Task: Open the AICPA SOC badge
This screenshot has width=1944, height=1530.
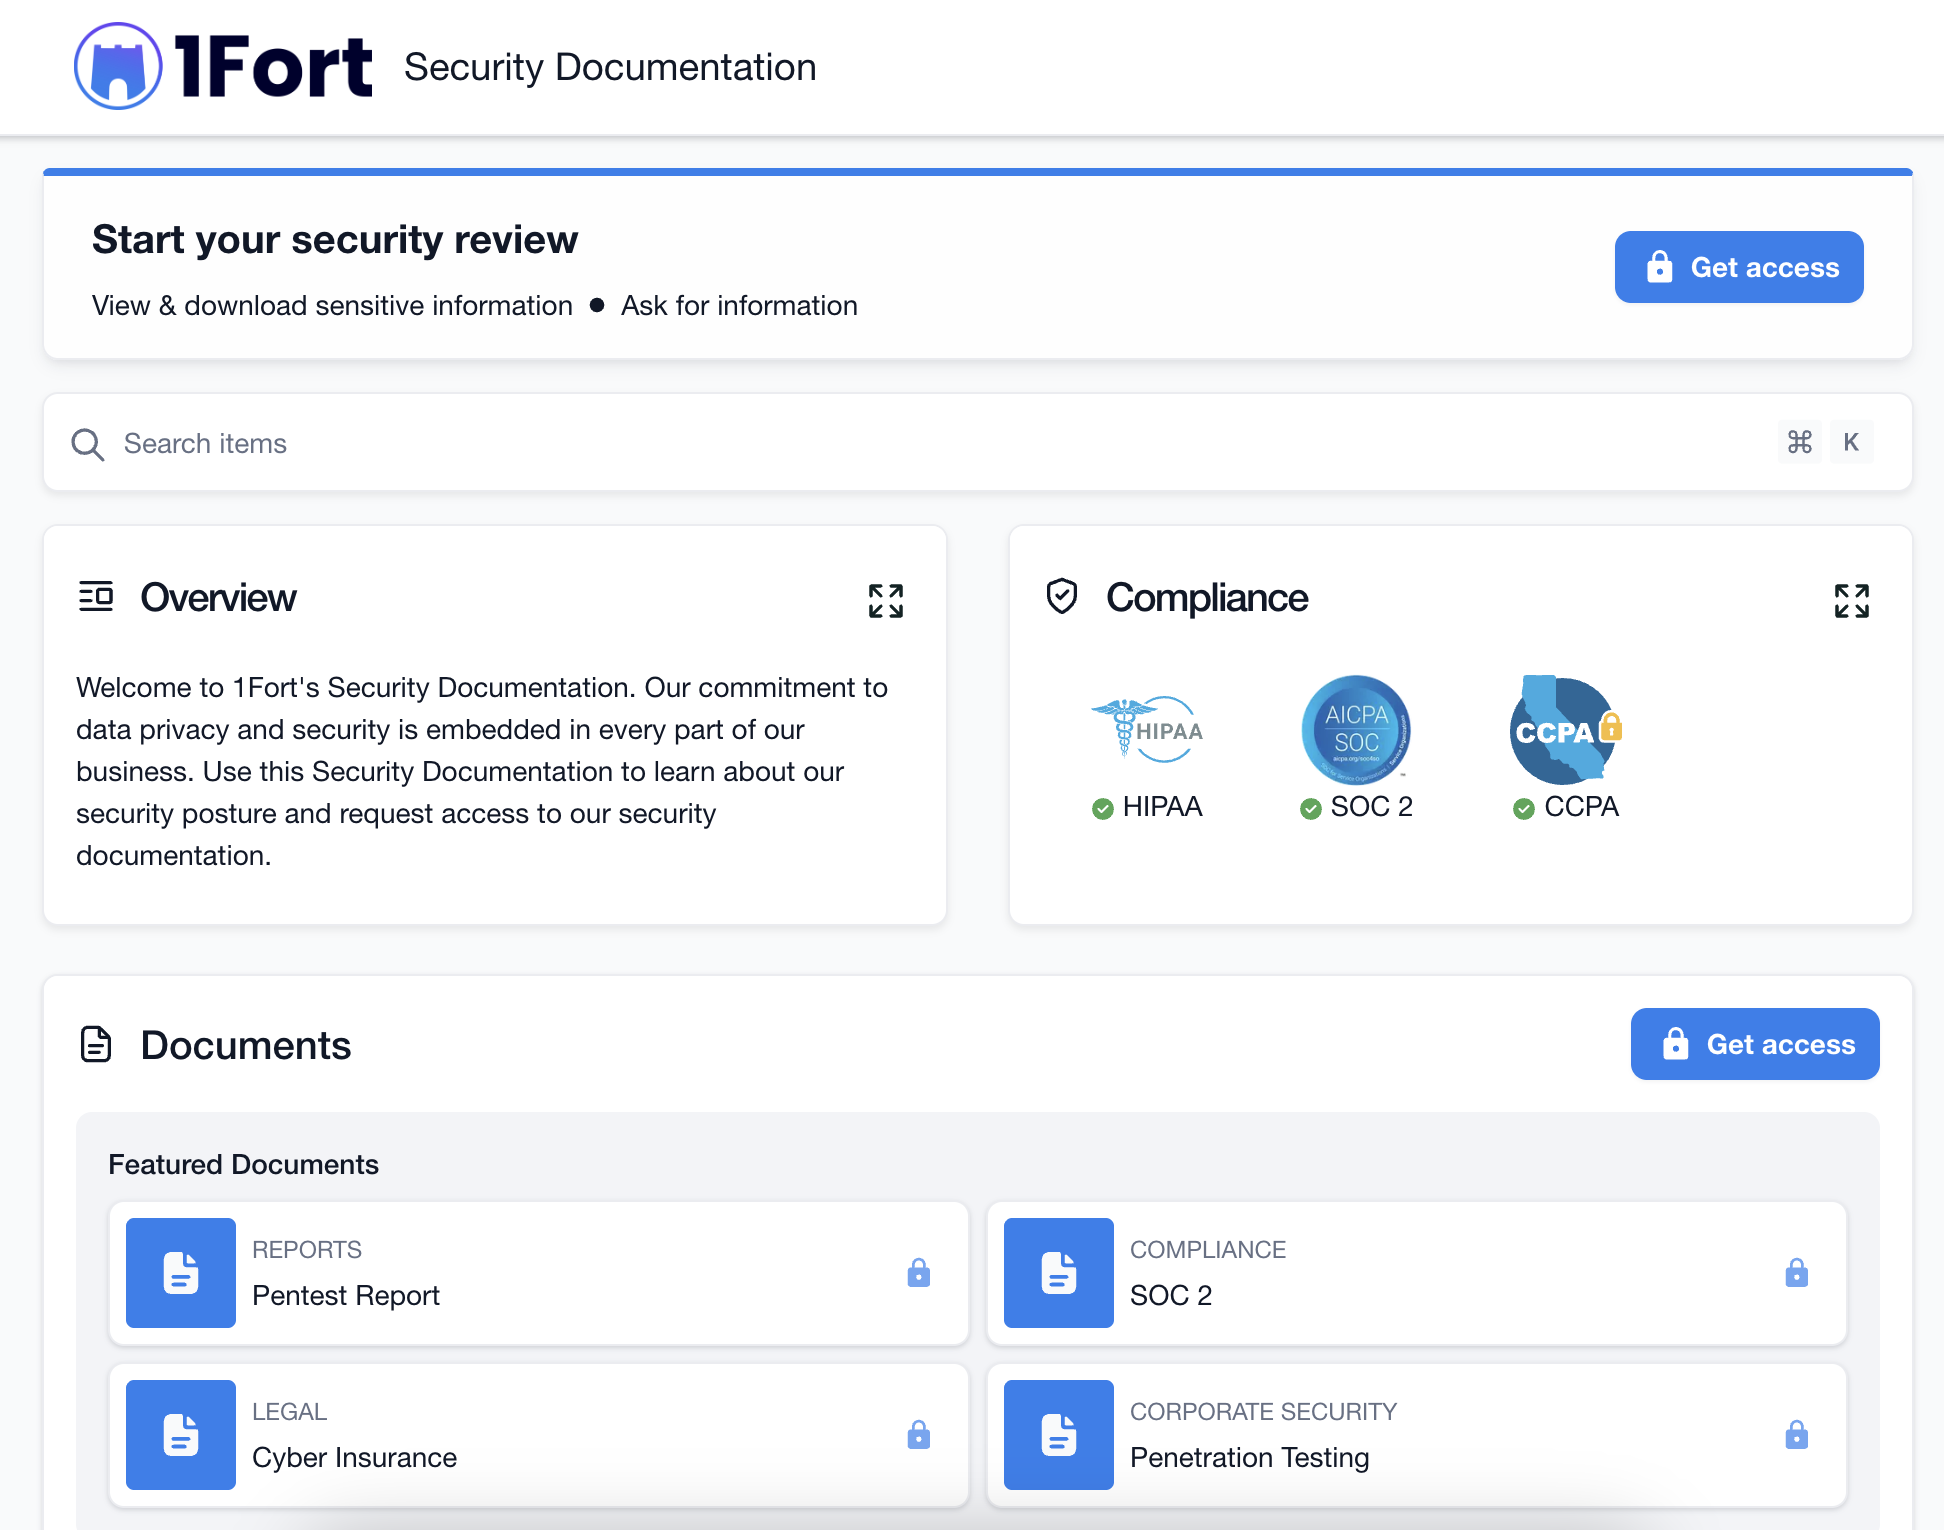Action: 1356,730
